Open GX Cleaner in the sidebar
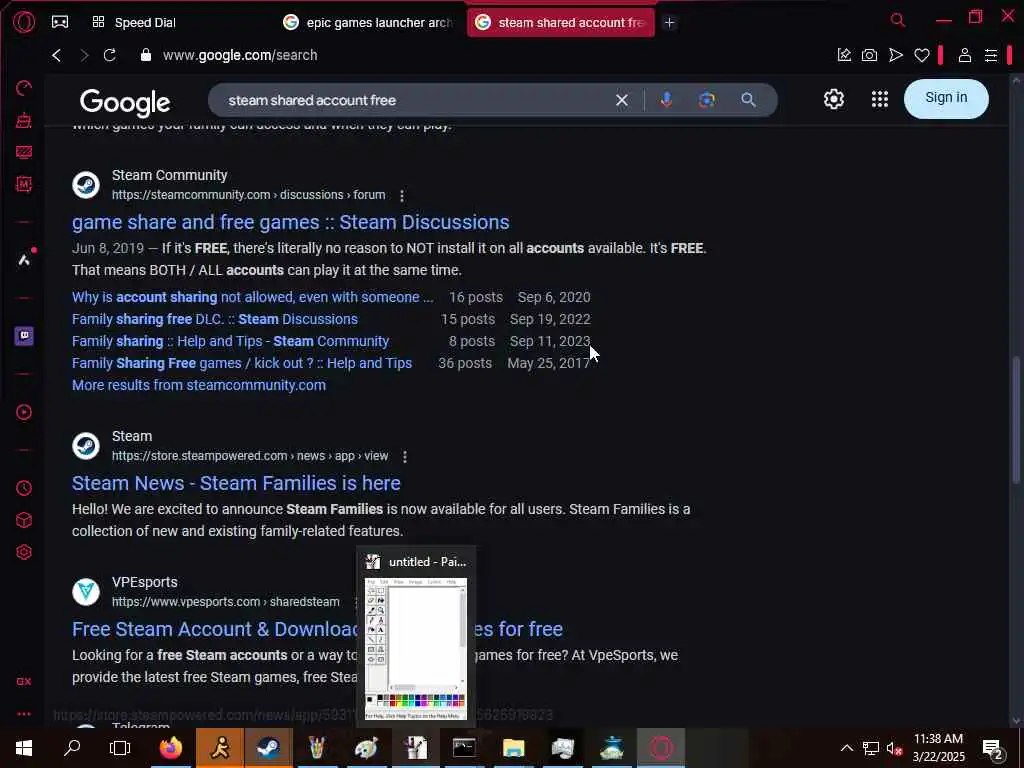The width and height of the screenshot is (1024, 768). coord(24,120)
